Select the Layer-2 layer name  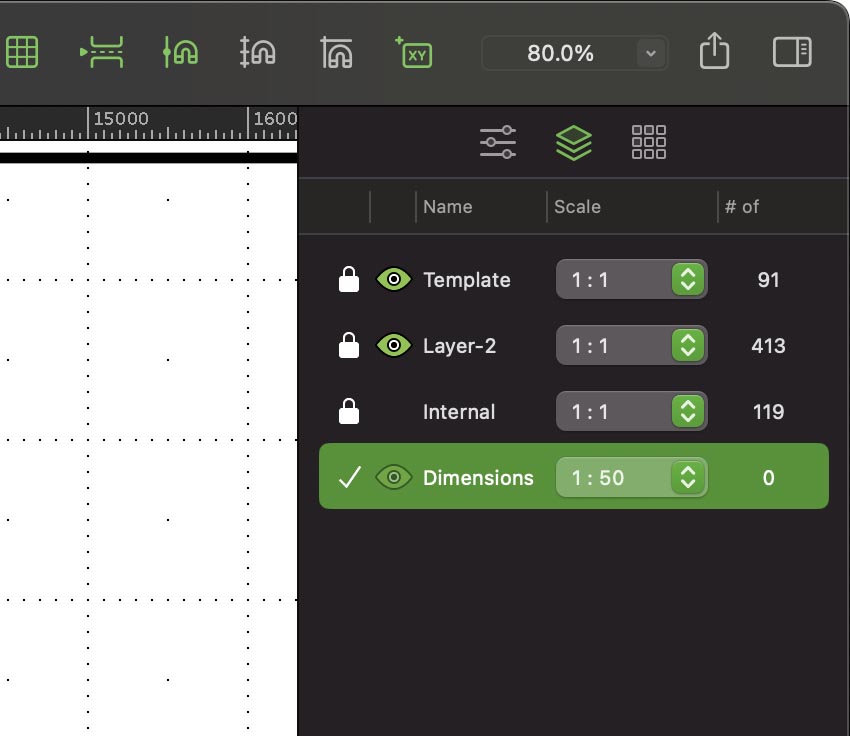click(459, 346)
